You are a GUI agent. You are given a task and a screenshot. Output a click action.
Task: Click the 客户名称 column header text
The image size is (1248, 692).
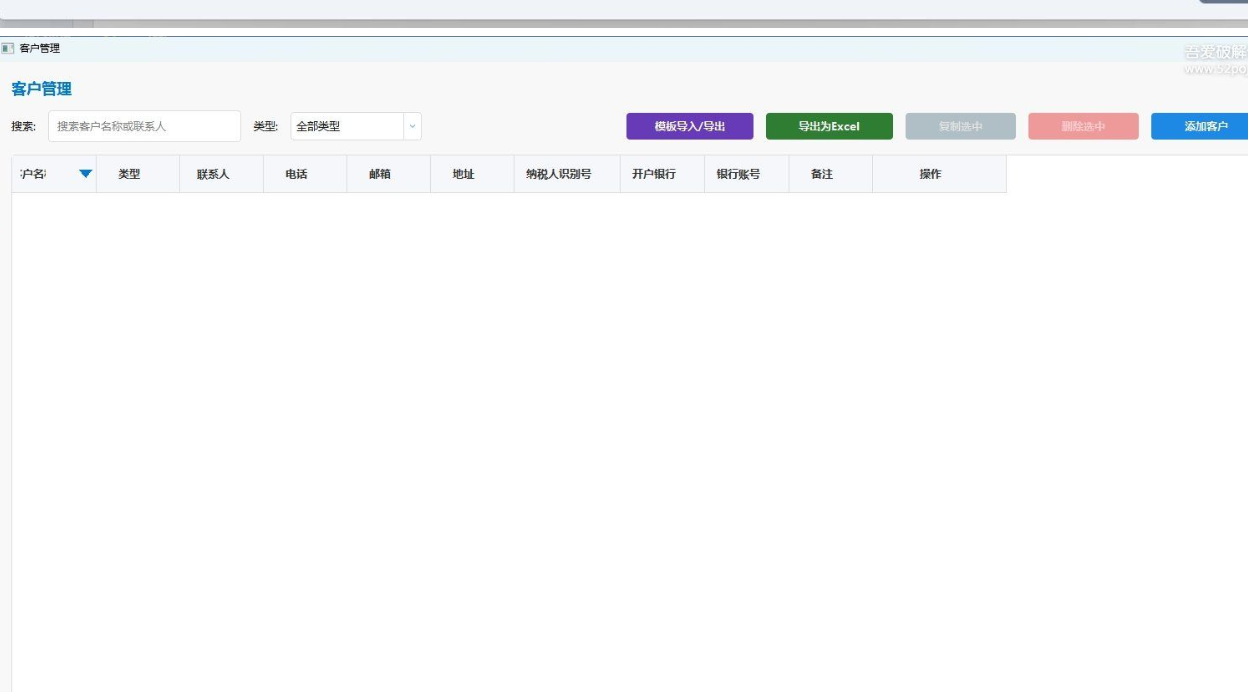(x=33, y=174)
